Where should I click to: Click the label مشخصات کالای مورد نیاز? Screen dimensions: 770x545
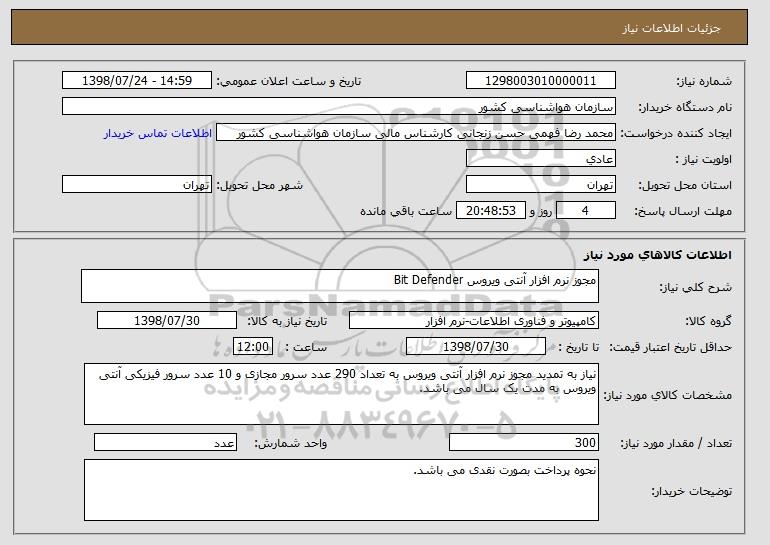668,395
